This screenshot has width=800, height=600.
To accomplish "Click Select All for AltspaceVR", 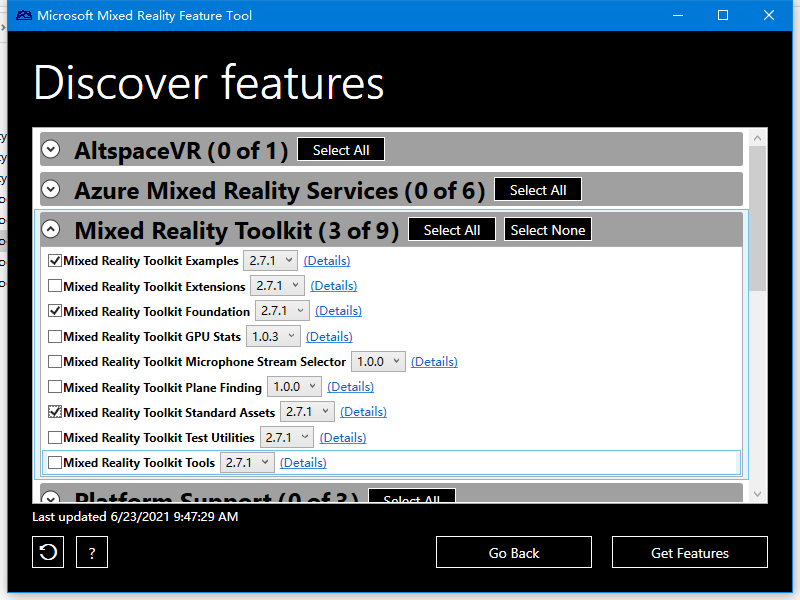I will [x=341, y=149].
